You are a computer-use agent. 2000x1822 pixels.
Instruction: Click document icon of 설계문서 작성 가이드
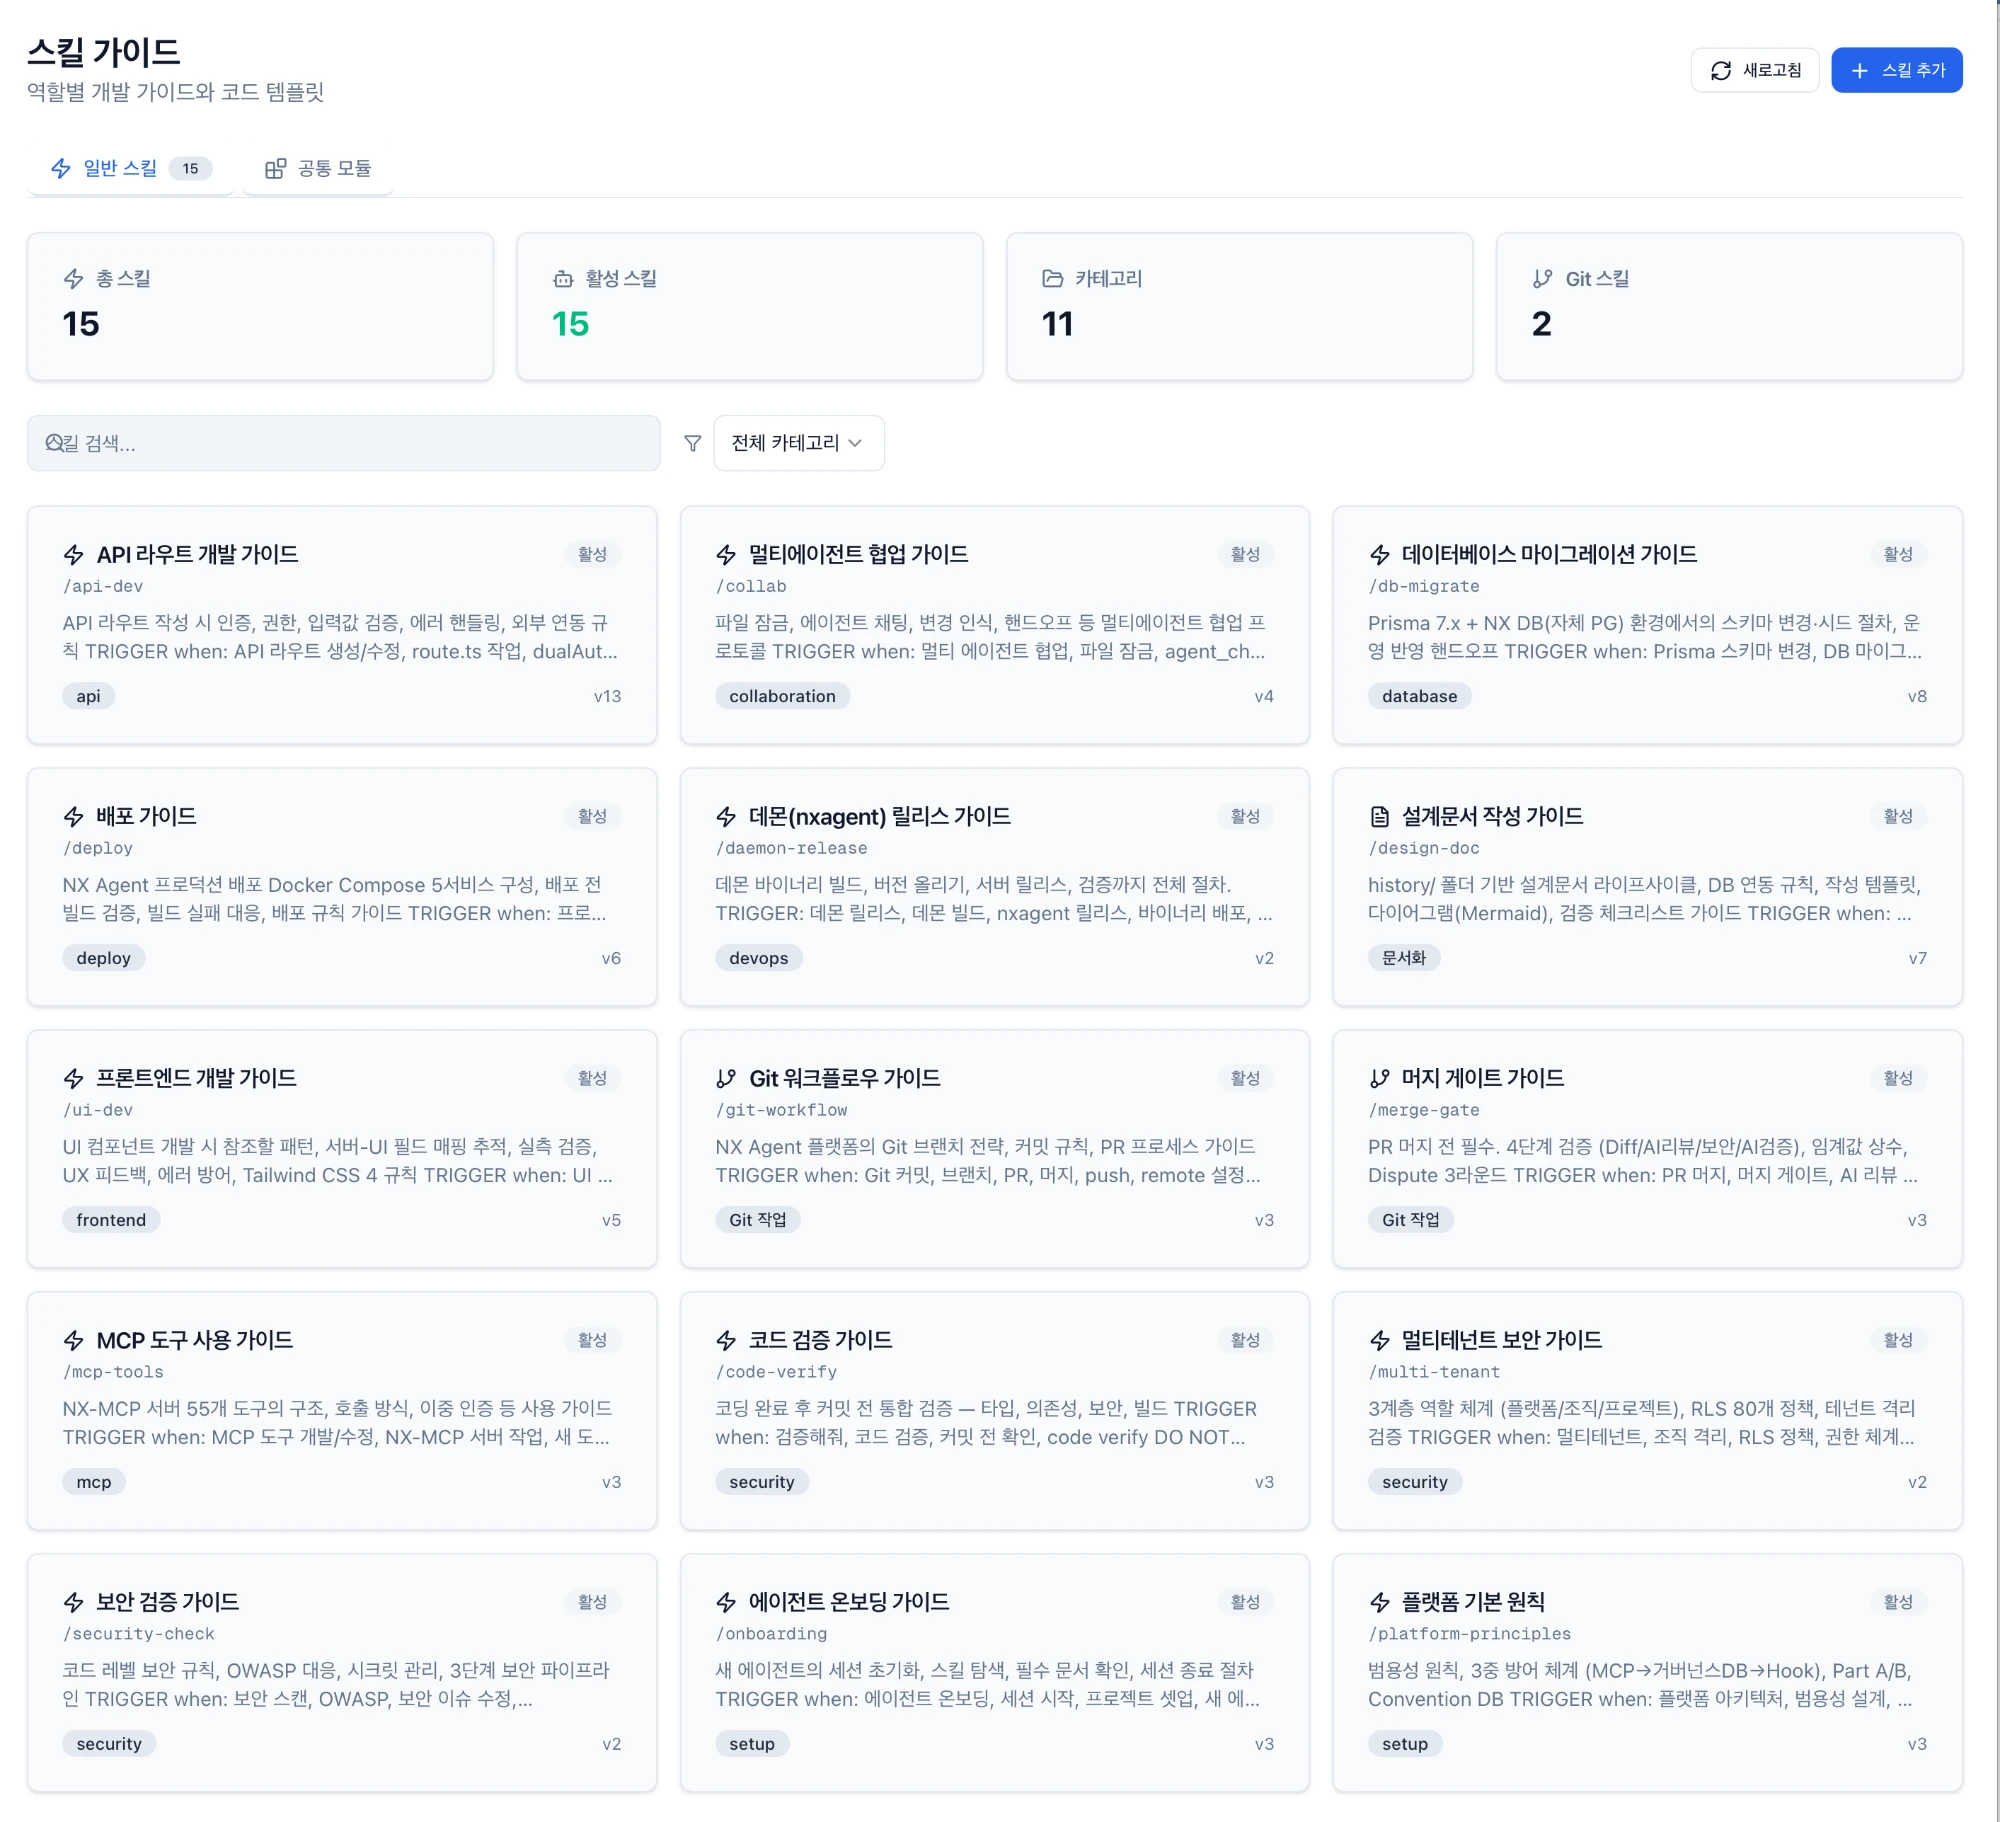(1379, 816)
